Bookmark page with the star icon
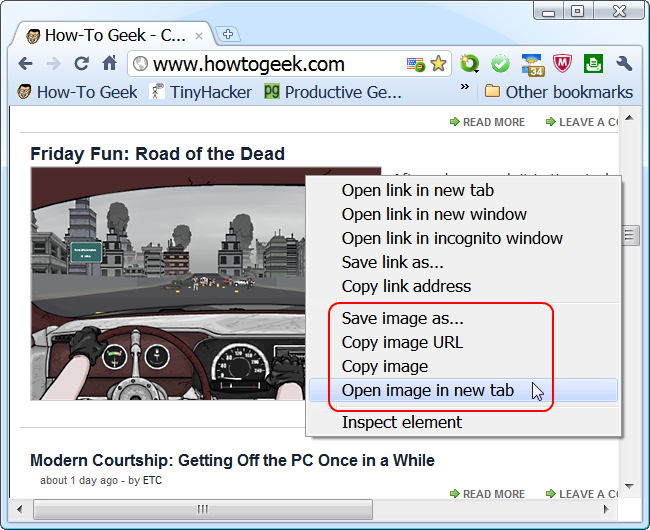The width and height of the screenshot is (650, 530). click(438, 63)
